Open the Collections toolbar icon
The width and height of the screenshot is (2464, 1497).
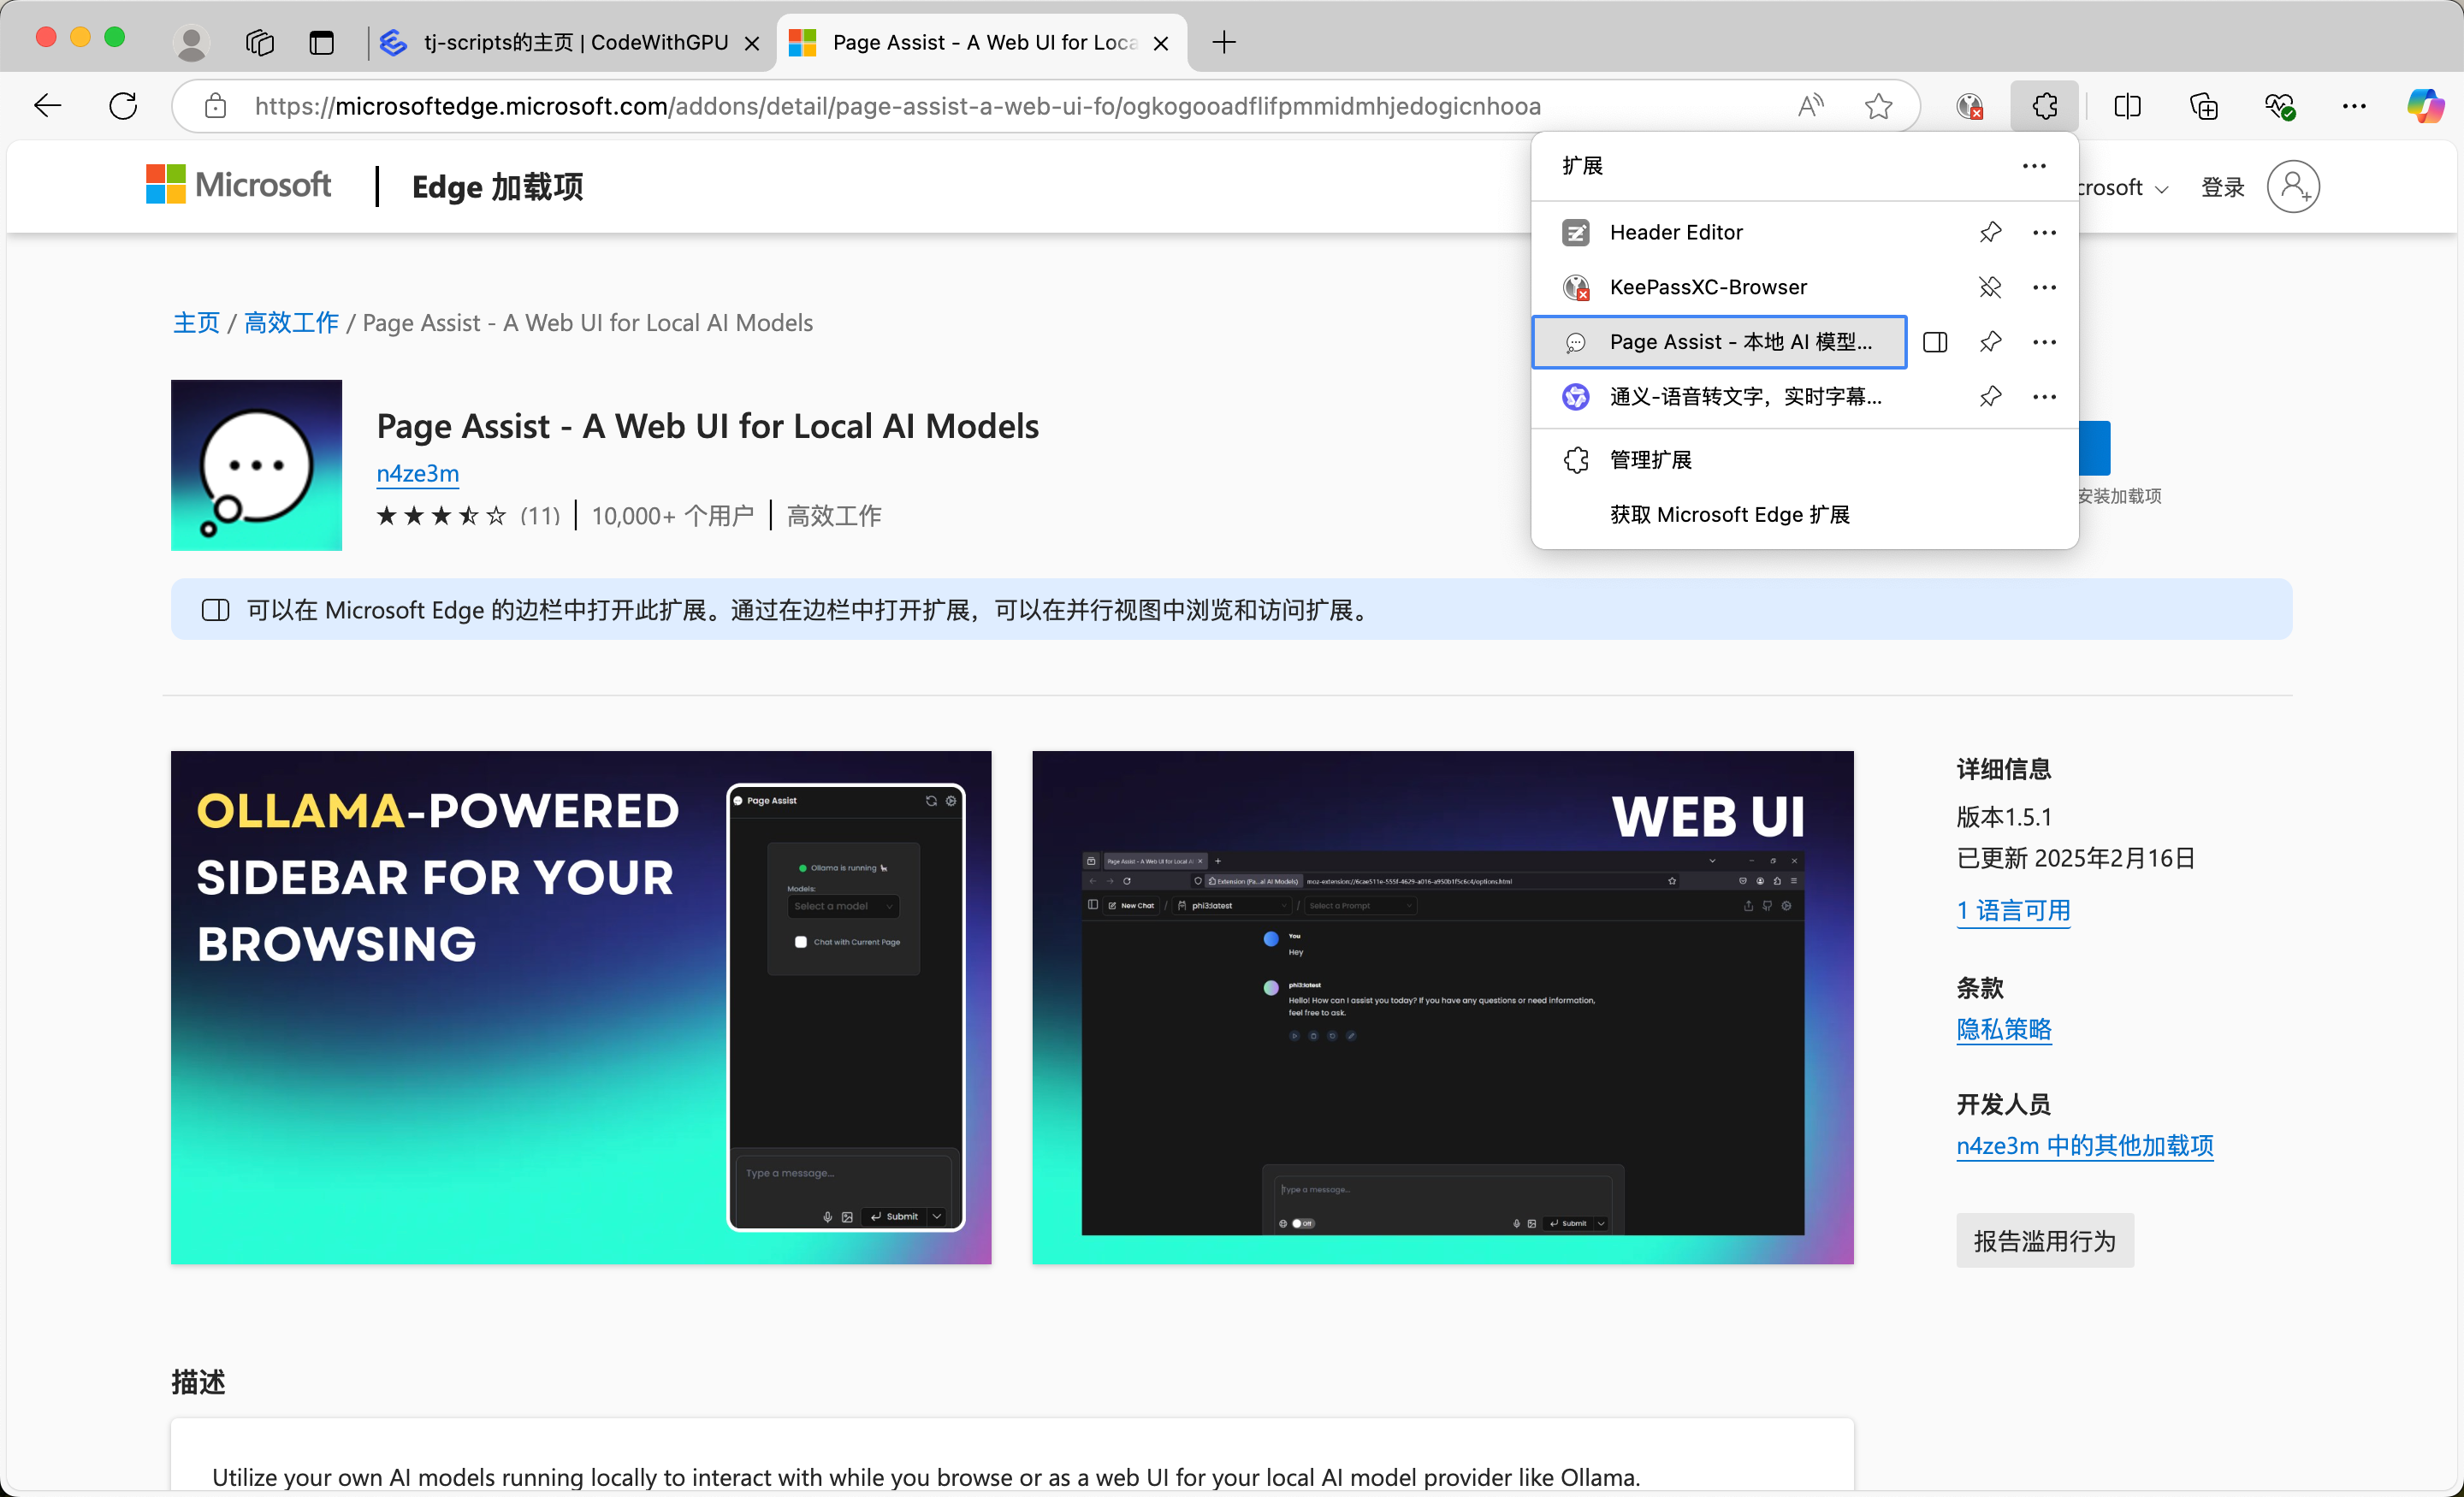point(2203,106)
